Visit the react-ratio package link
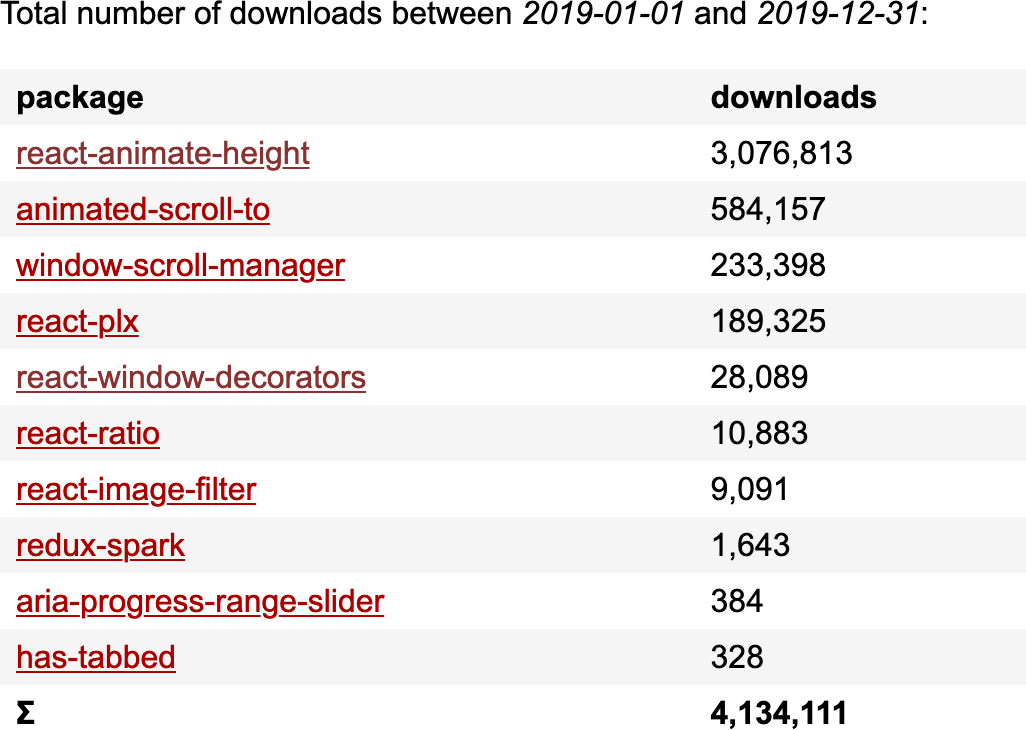This screenshot has width=1026, height=730. [x=88, y=434]
